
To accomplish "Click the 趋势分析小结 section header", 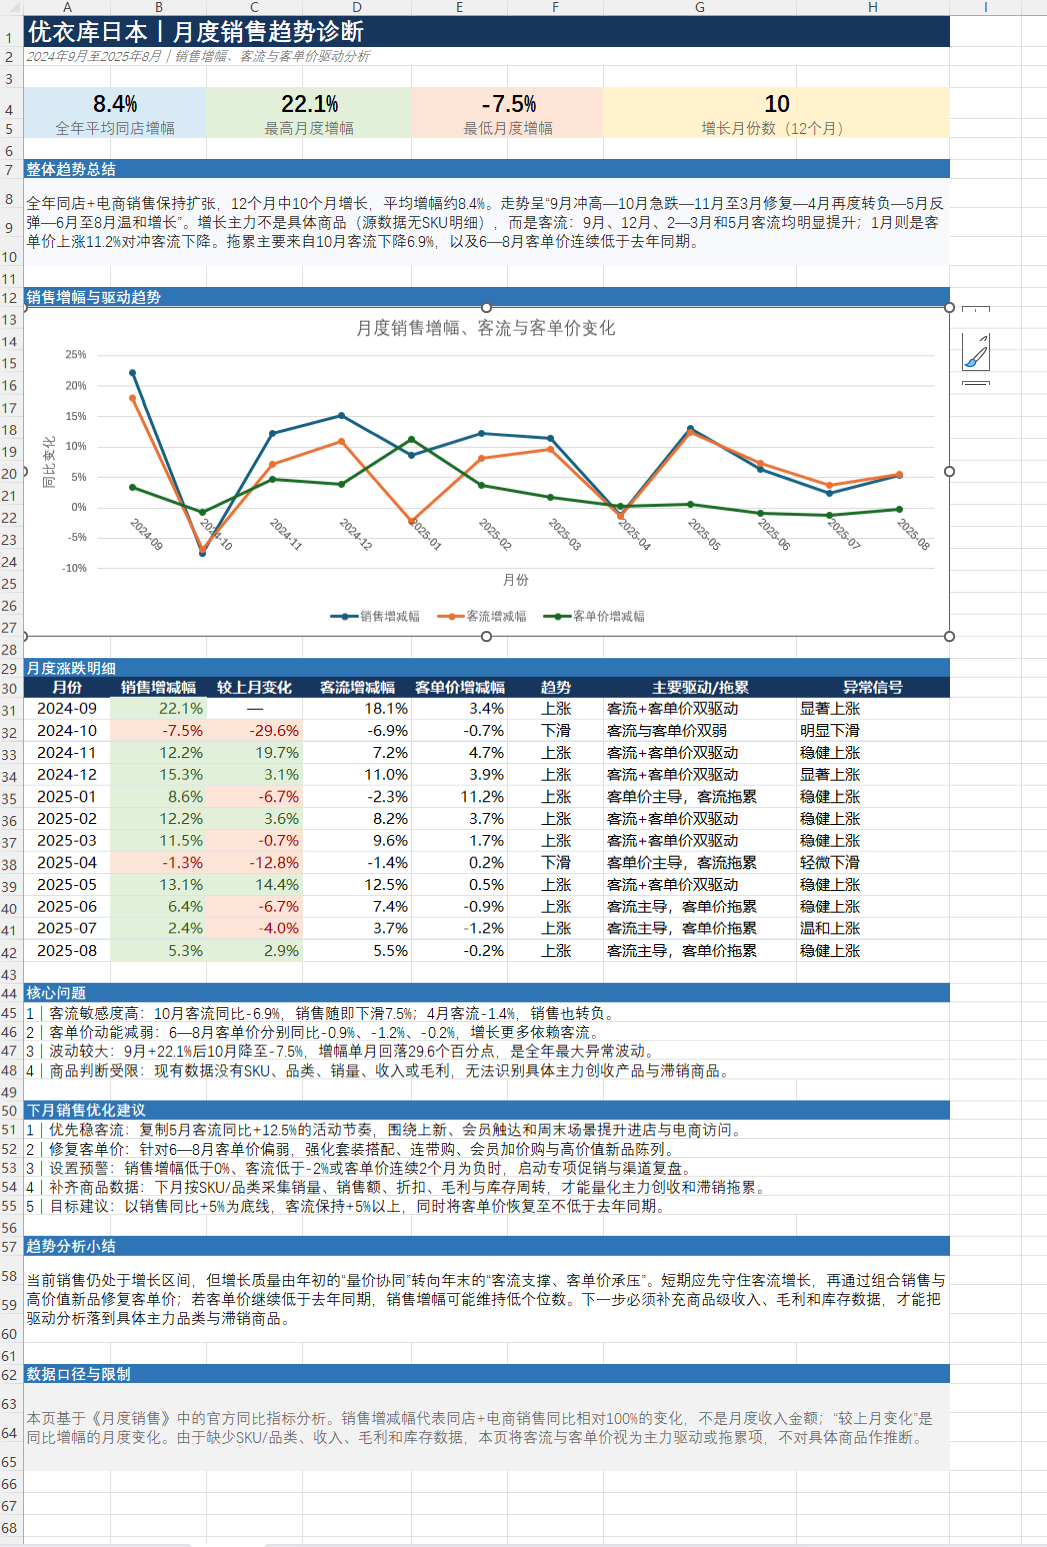I will point(486,1246).
